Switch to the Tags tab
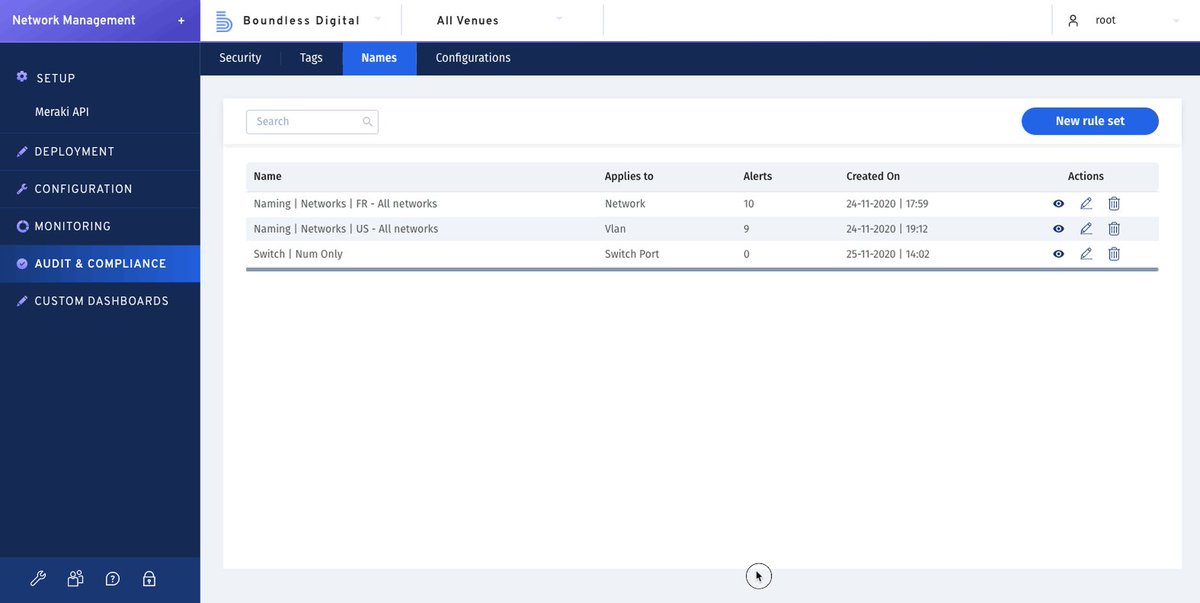The height and width of the screenshot is (603, 1200). coord(311,58)
